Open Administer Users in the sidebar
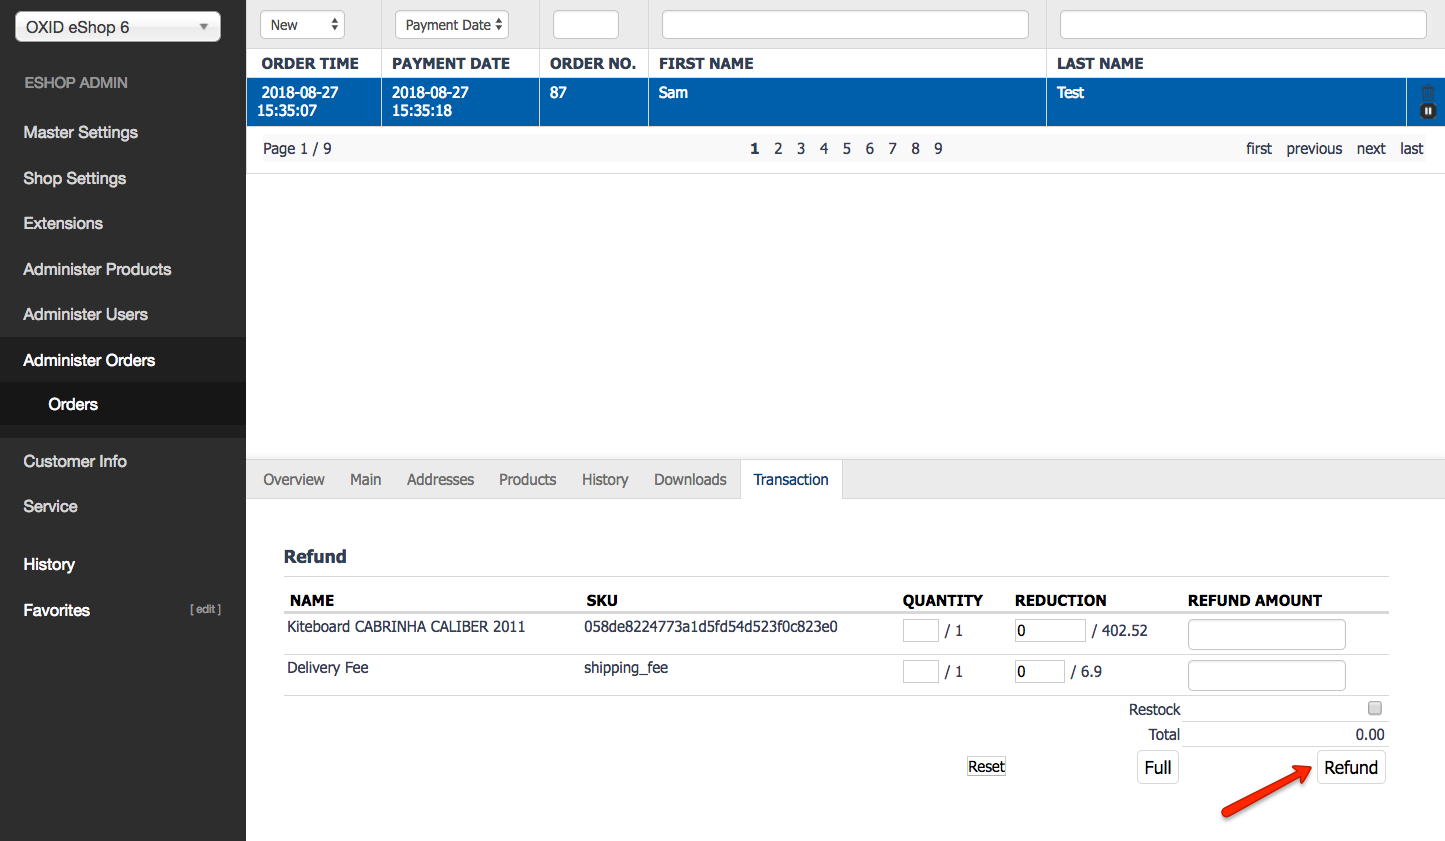Screen dimensions: 1445x841 85,314
